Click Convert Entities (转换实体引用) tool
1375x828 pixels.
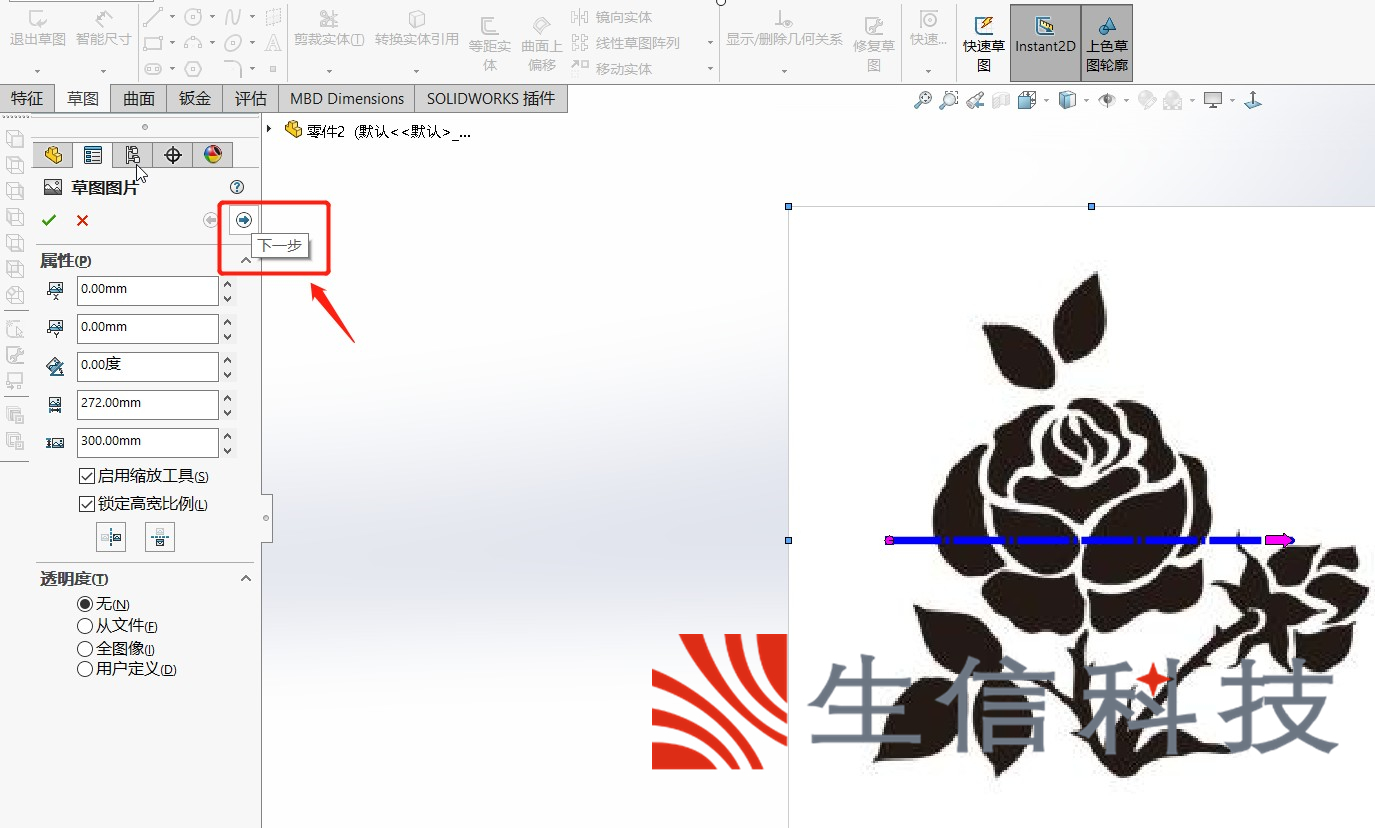[x=417, y=29]
